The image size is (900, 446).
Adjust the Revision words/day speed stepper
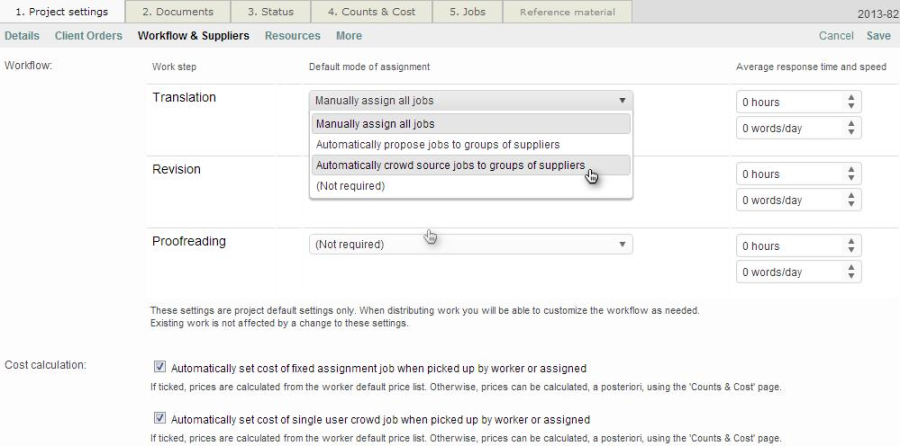pos(852,200)
